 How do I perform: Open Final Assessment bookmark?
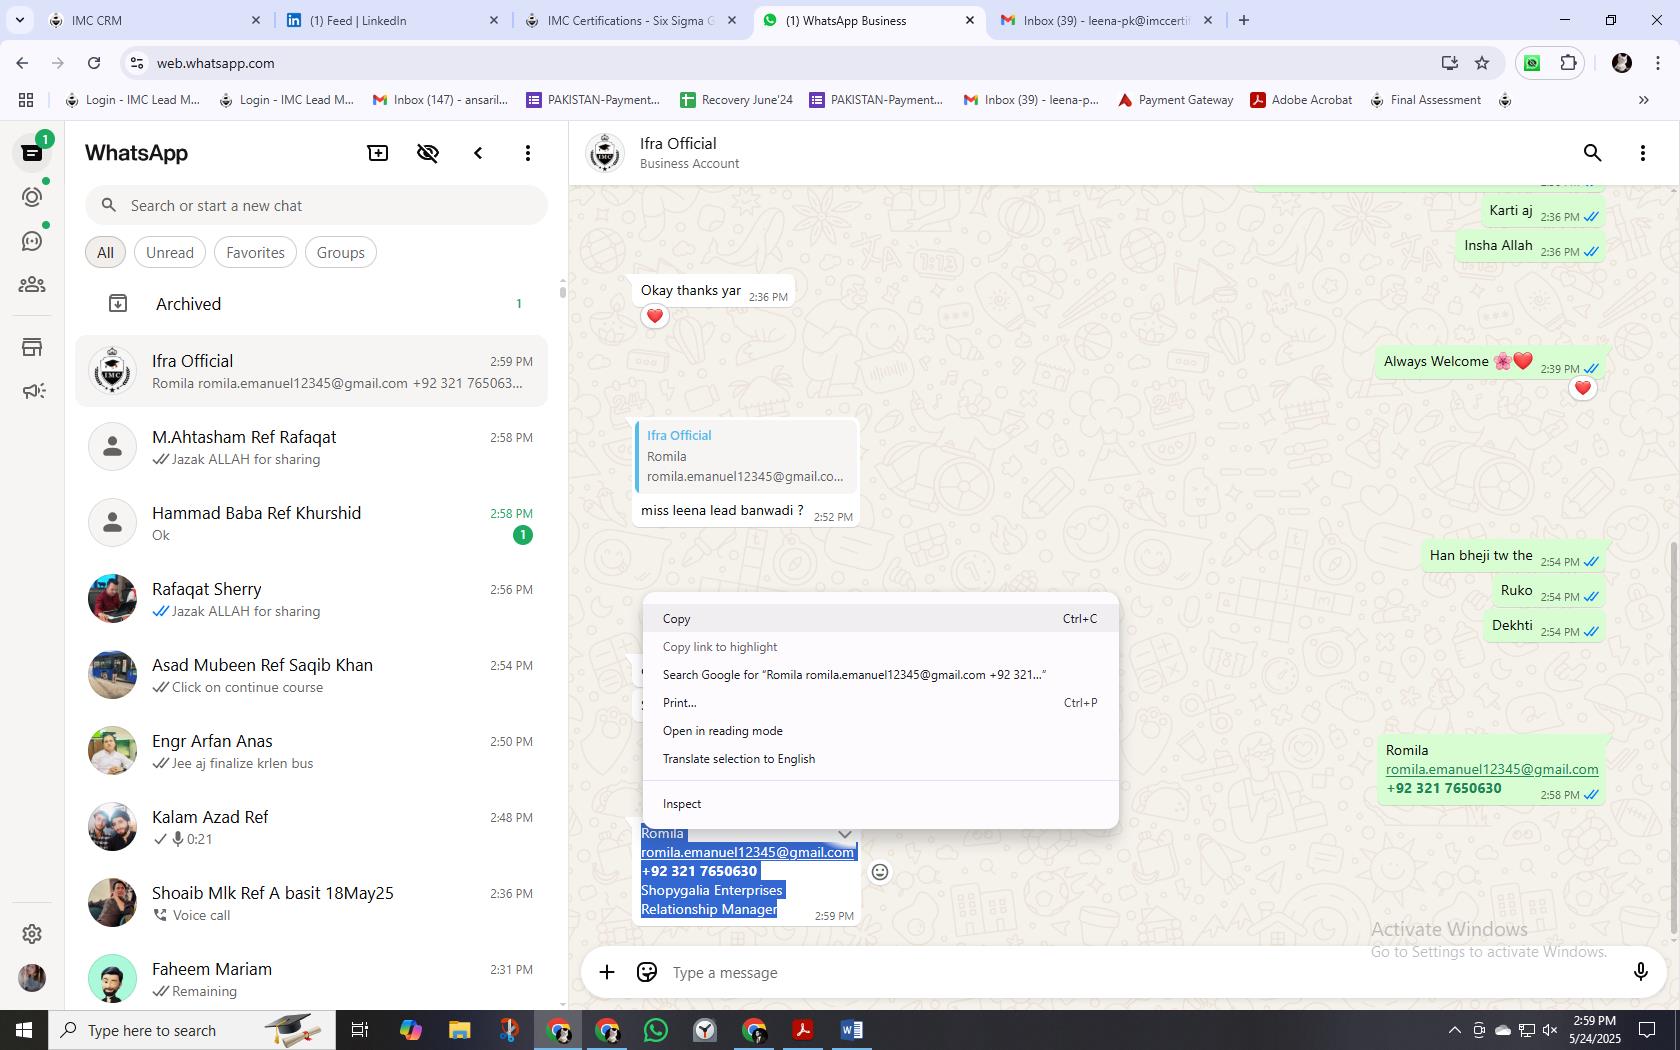pyautogui.click(x=1425, y=100)
